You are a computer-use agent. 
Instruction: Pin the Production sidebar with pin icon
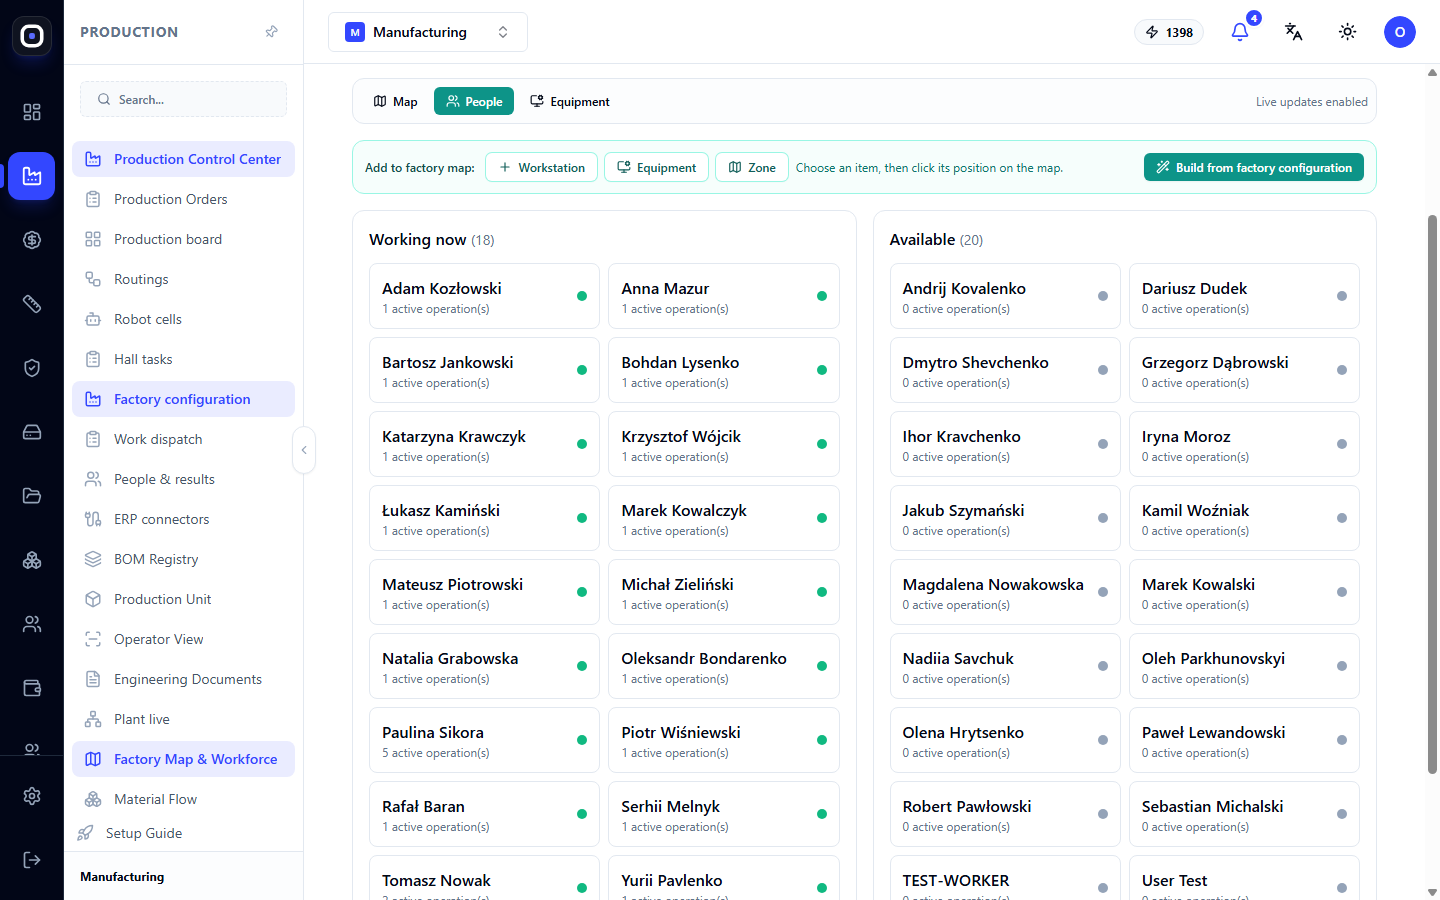click(271, 32)
